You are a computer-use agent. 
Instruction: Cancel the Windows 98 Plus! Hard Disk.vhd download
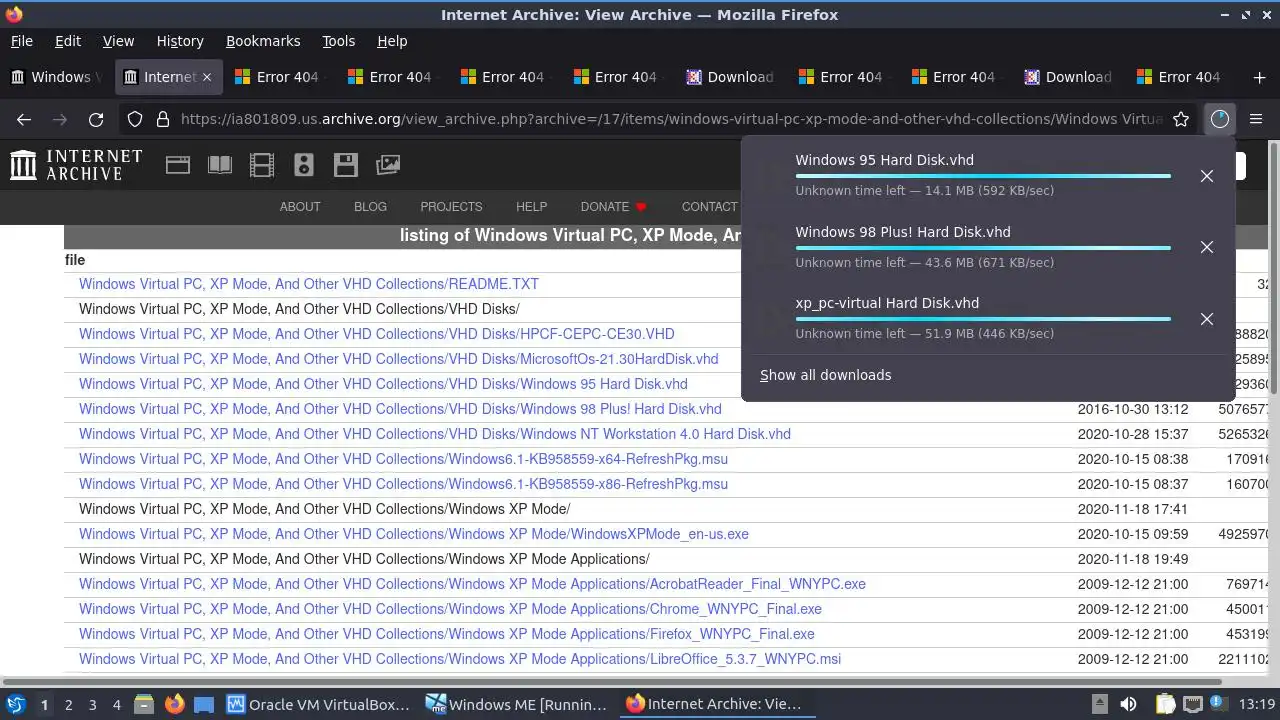pos(1207,247)
